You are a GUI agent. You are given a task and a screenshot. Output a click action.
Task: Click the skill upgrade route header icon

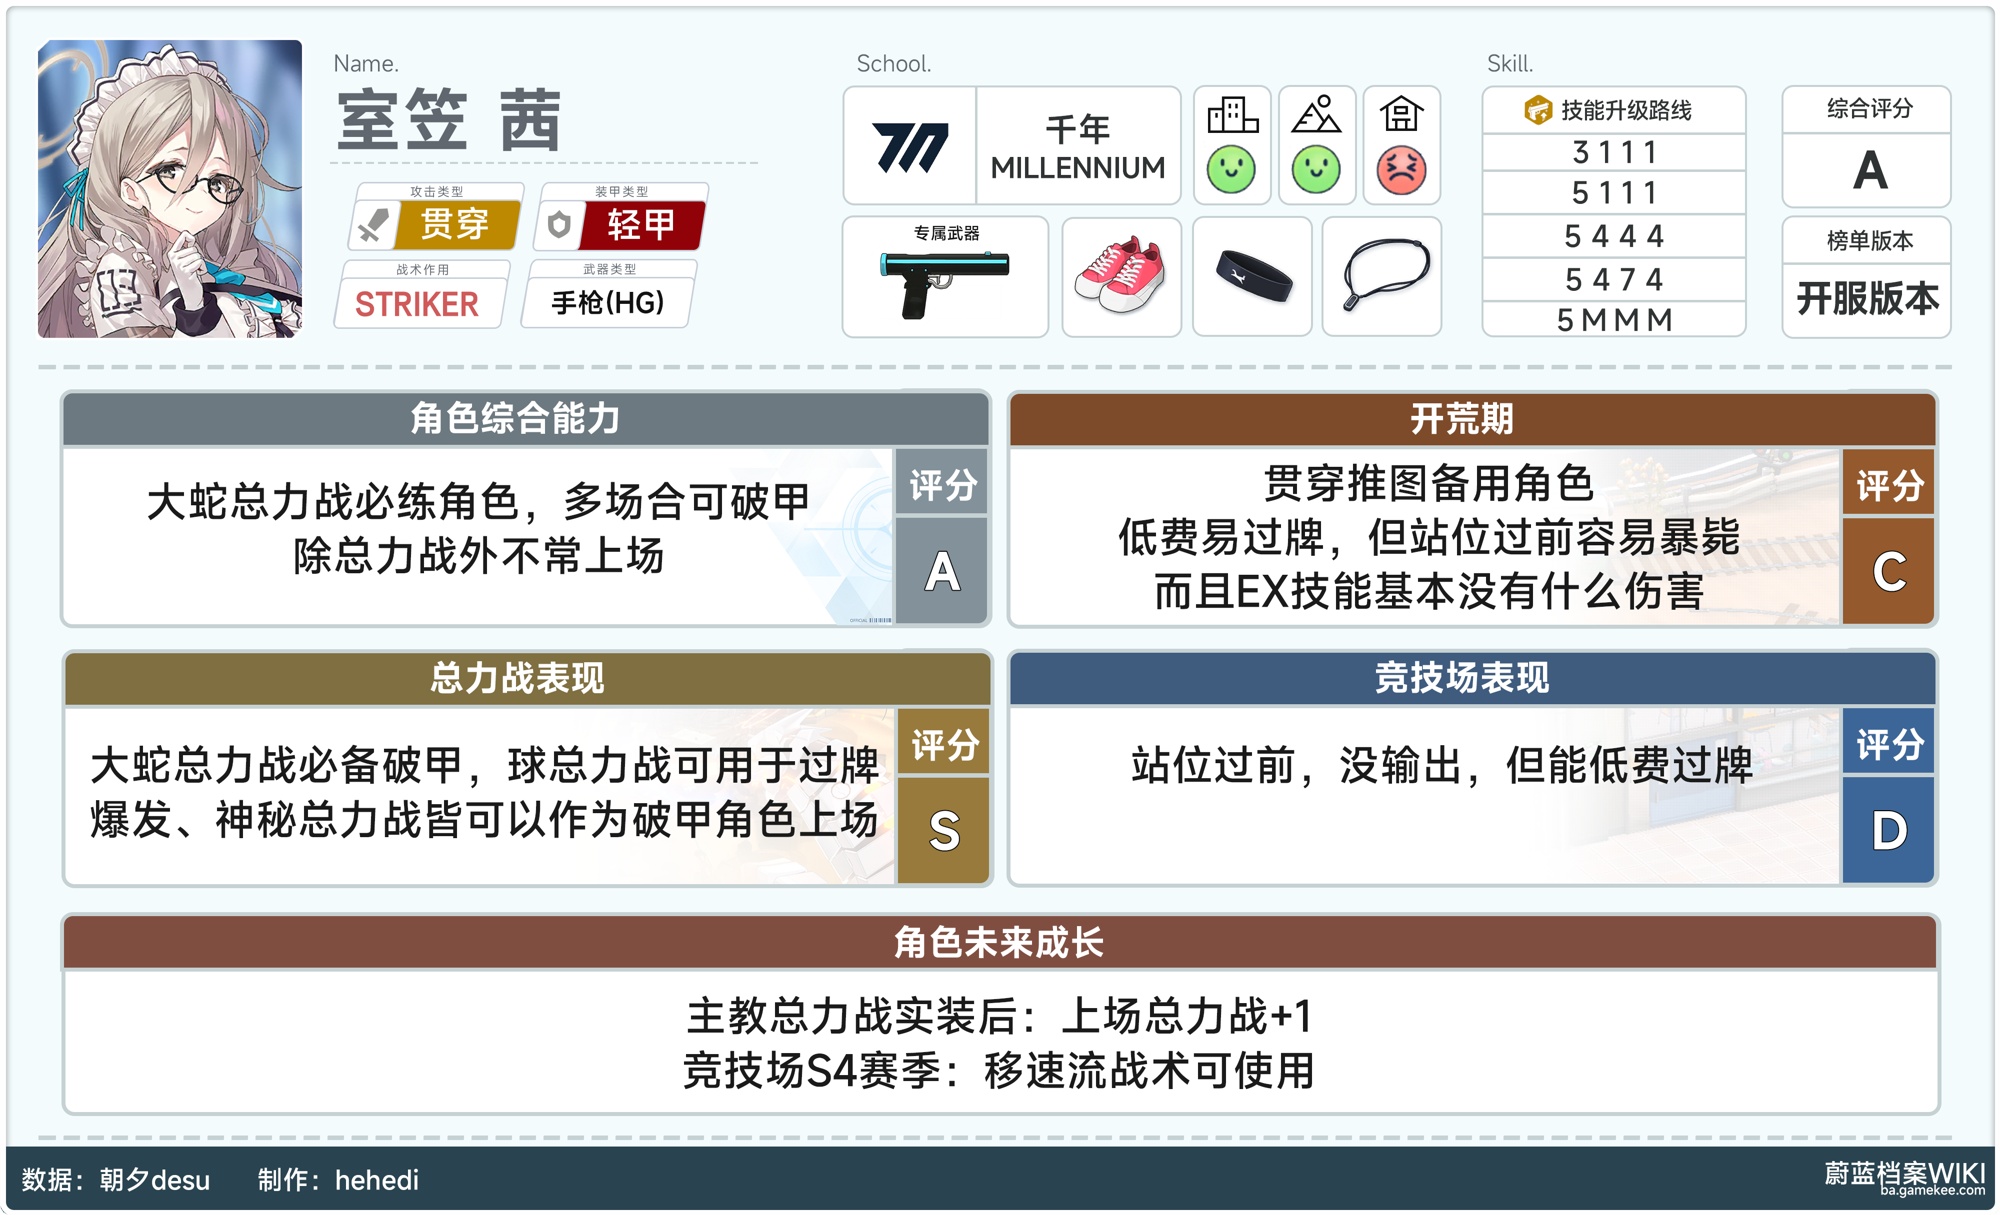[1537, 110]
